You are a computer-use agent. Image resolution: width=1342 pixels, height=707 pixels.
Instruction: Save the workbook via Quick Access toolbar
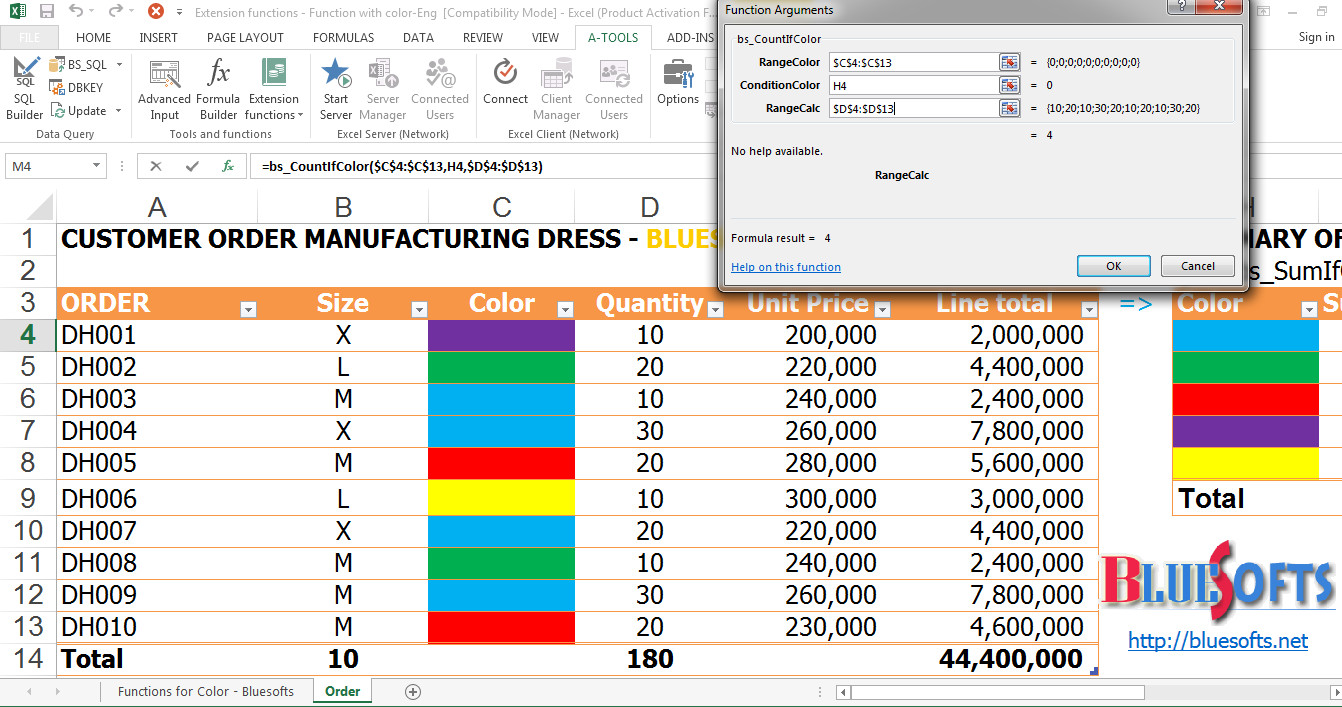point(46,11)
